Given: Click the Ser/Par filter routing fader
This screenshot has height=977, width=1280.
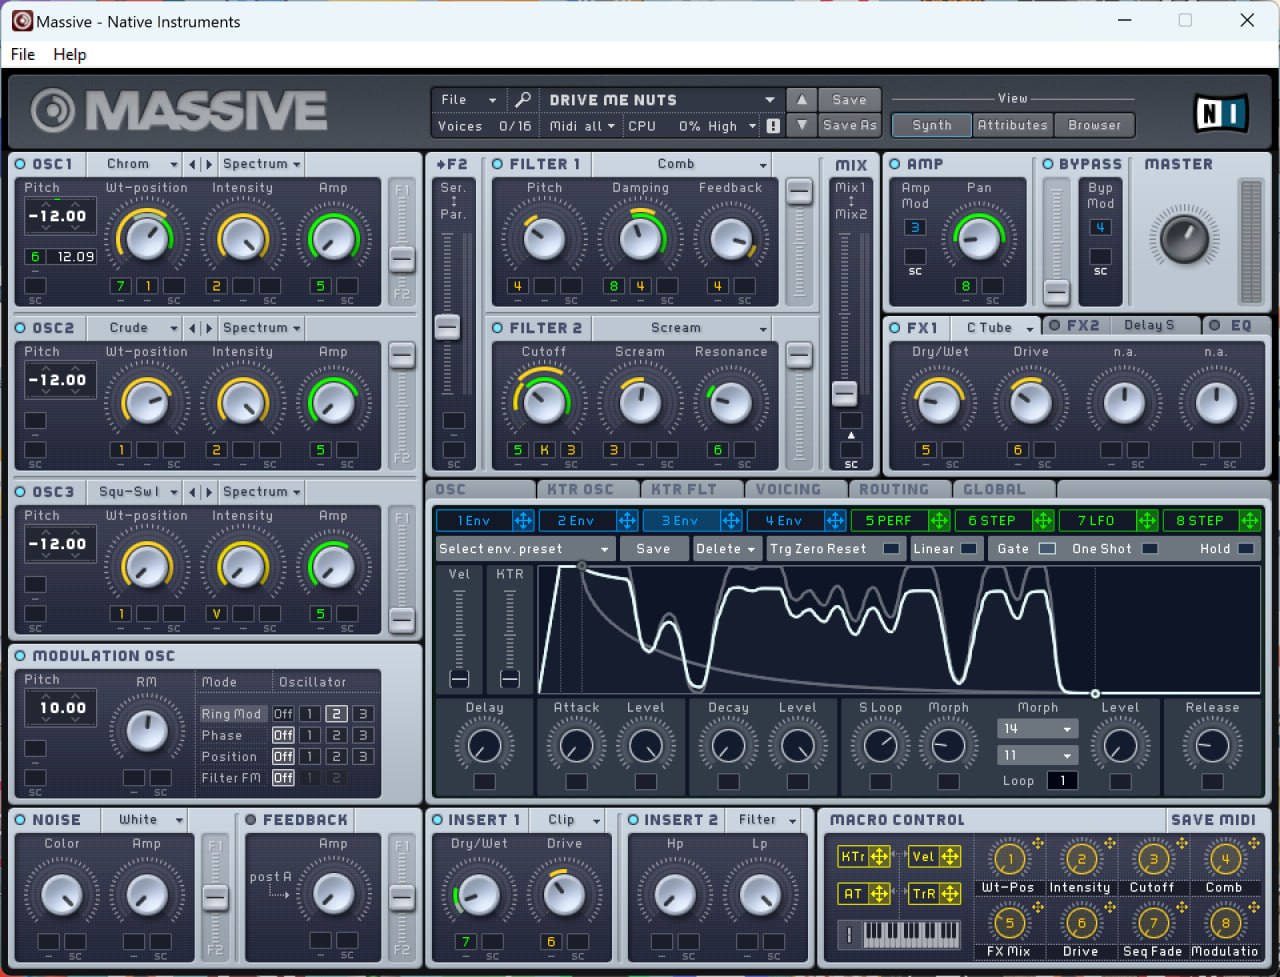Looking at the screenshot, I should [x=447, y=326].
